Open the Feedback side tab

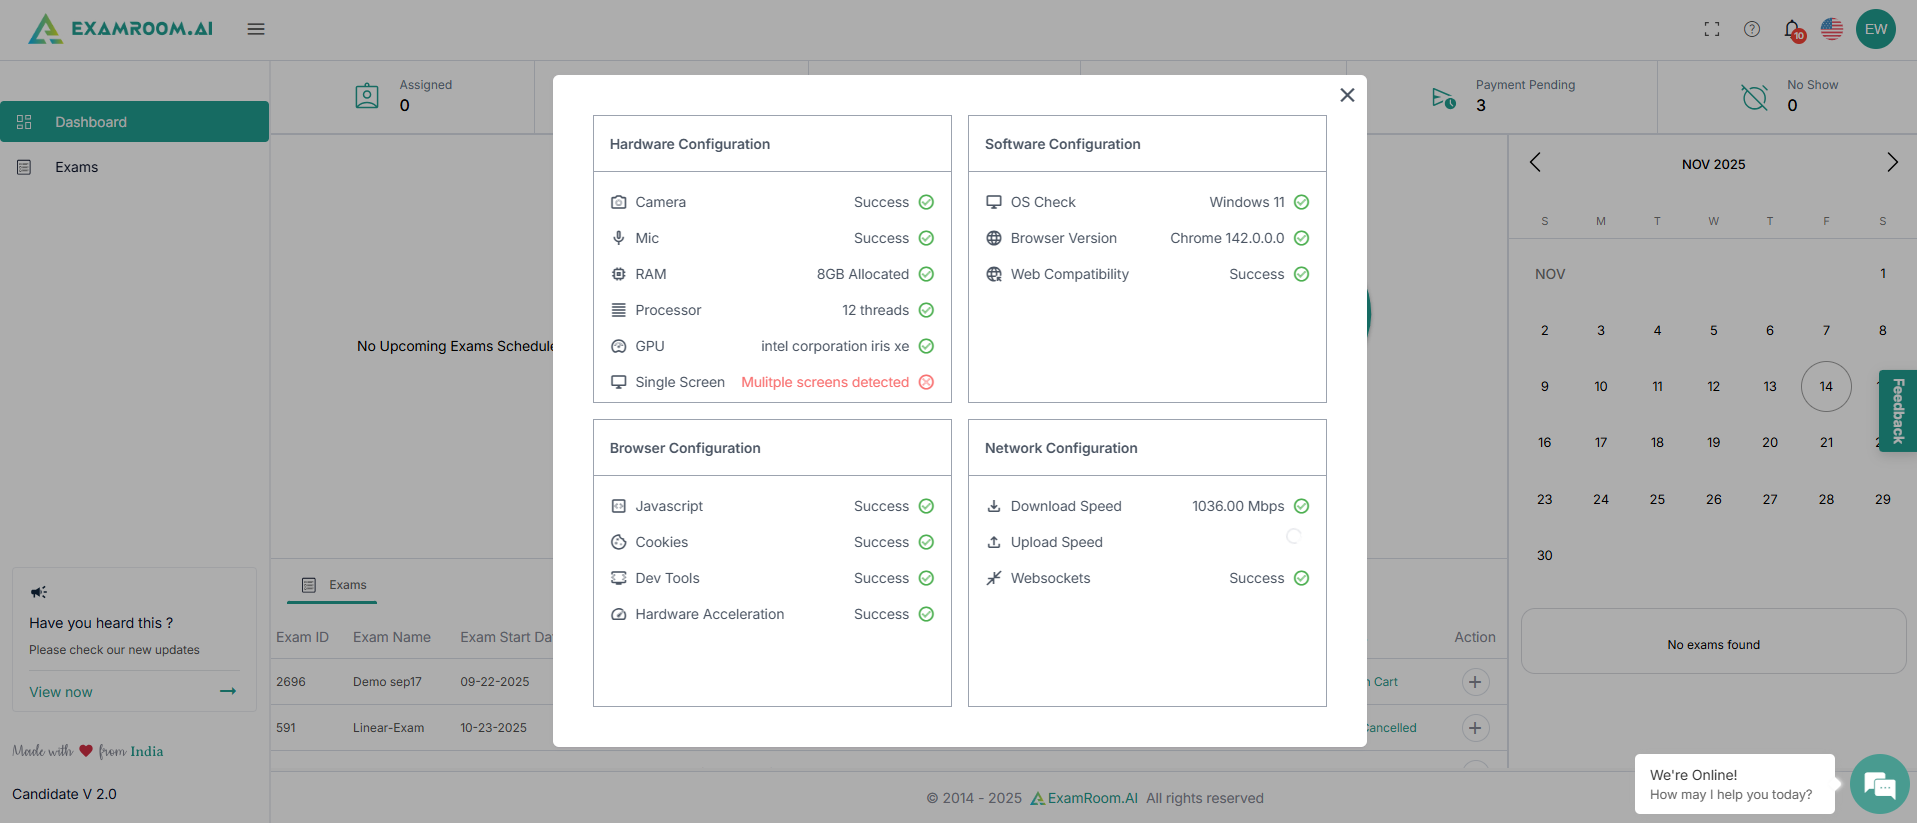1898,411
